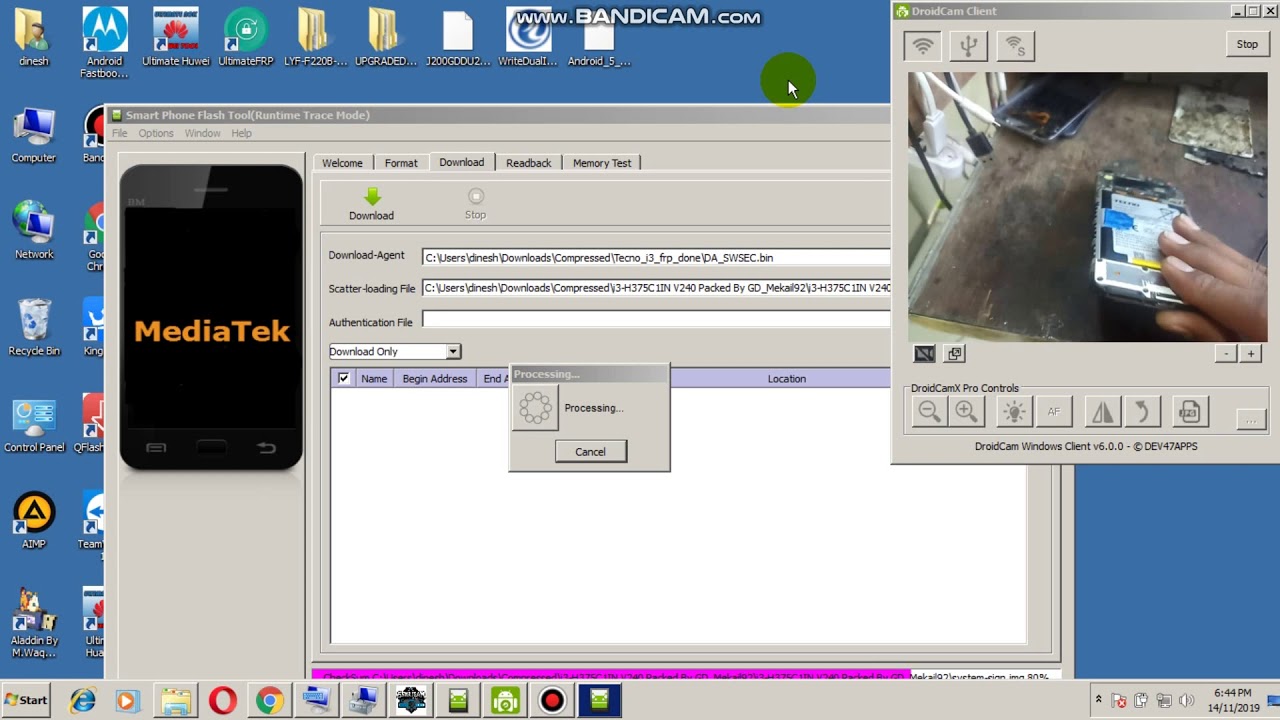Select USB connection mode in DroidCam

(968, 46)
